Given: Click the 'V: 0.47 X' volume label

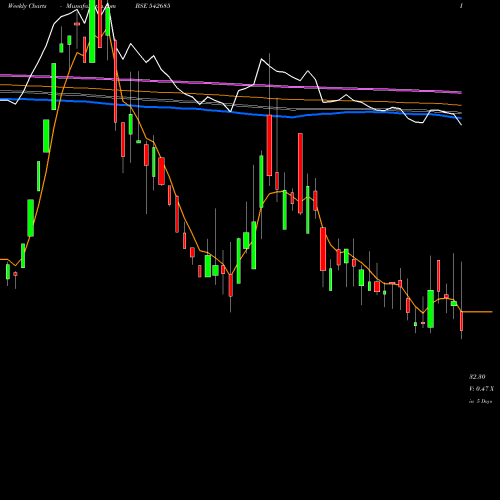Looking at the screenshot, I should 481,389.
